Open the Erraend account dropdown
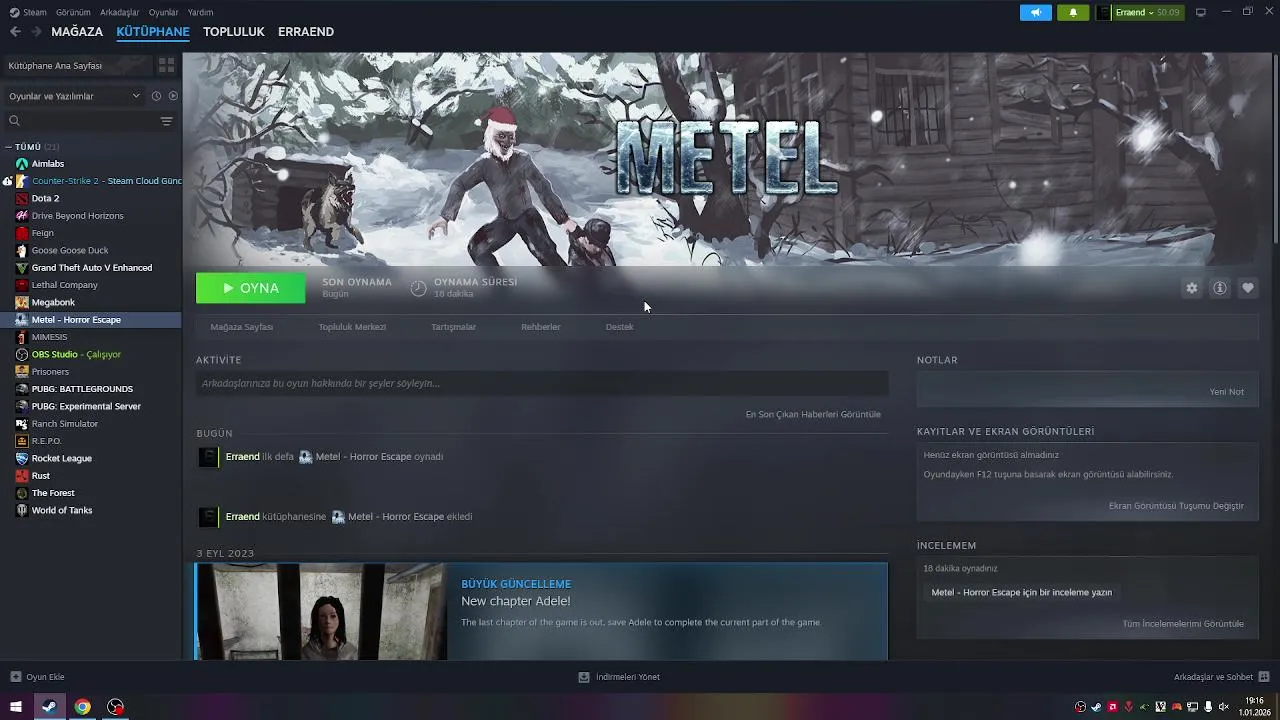Image resolution: width=1280 pixels, height=720 pixels. tap(1138, 12)
